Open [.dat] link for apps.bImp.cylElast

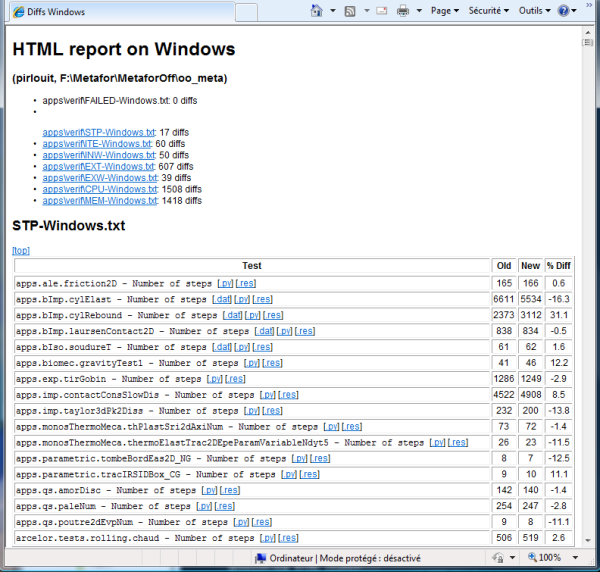(222, 299)
